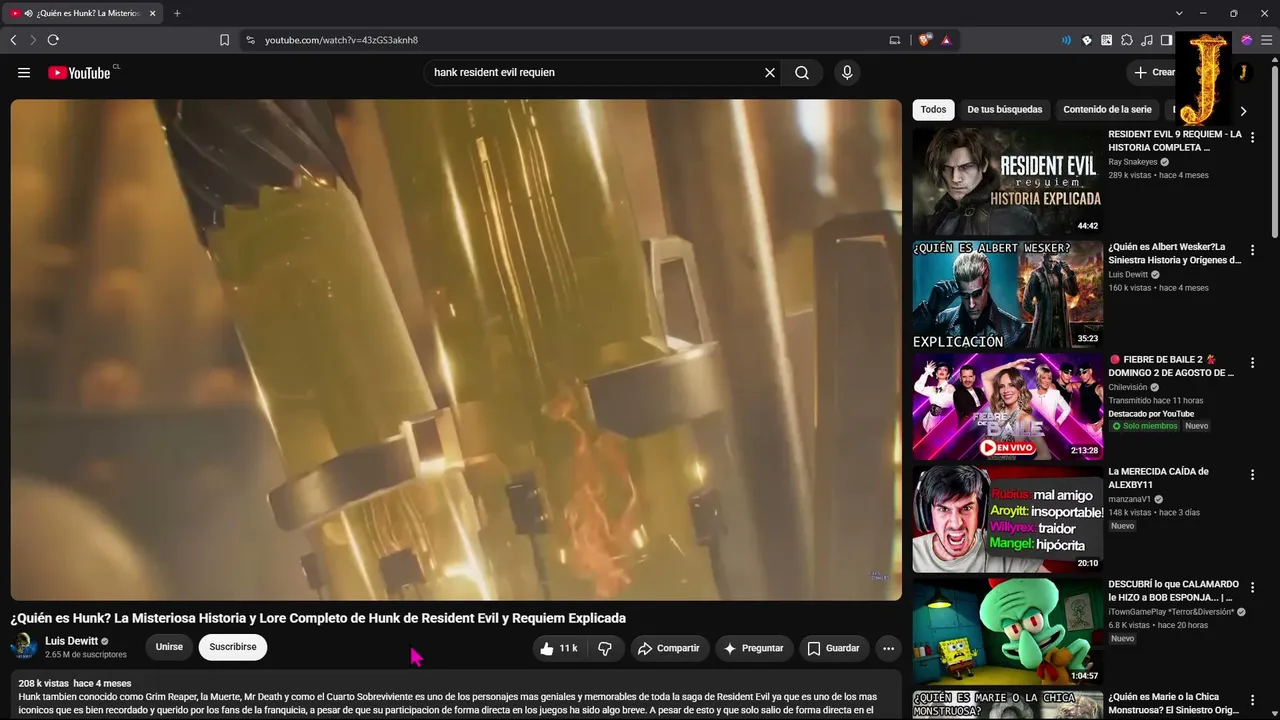Open options for La MERECIDA CAÍDA video
The height and width of the screenshot is (720, 1280).
pos(1252,476)
